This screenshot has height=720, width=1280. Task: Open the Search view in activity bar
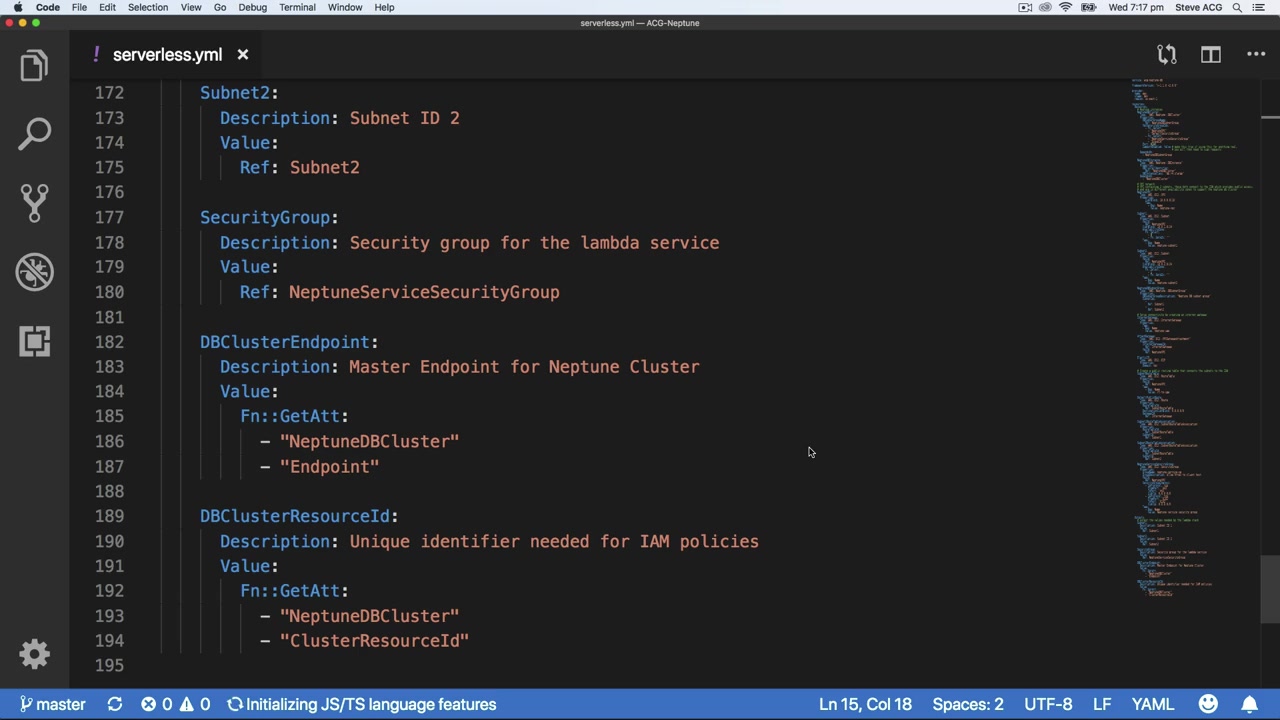pyautogui.click(x=34, y=134)
